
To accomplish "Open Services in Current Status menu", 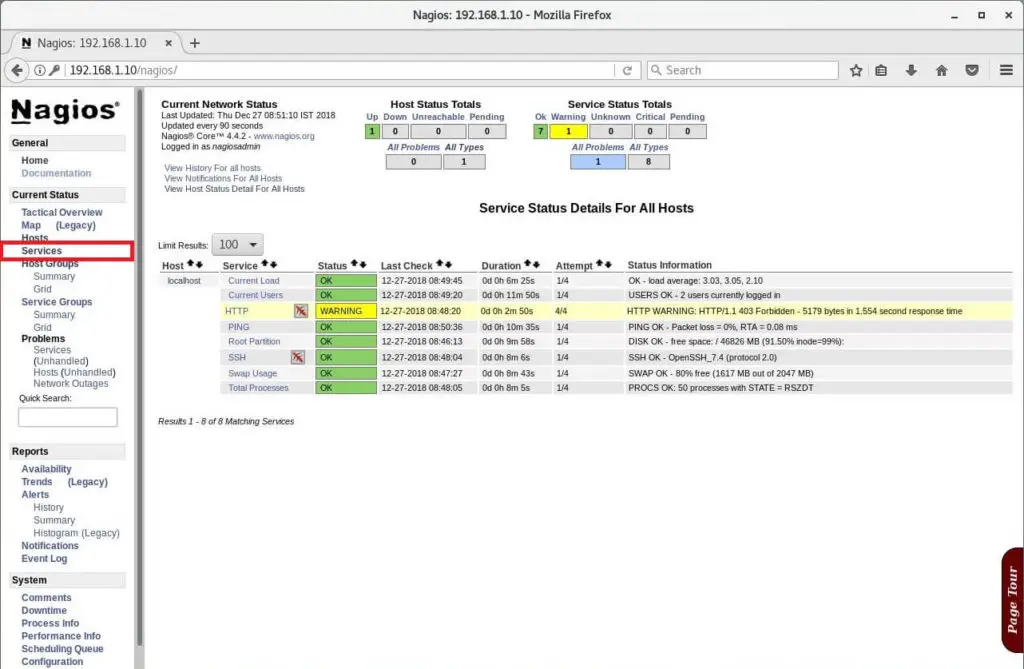I will click(x=42, y=251).
